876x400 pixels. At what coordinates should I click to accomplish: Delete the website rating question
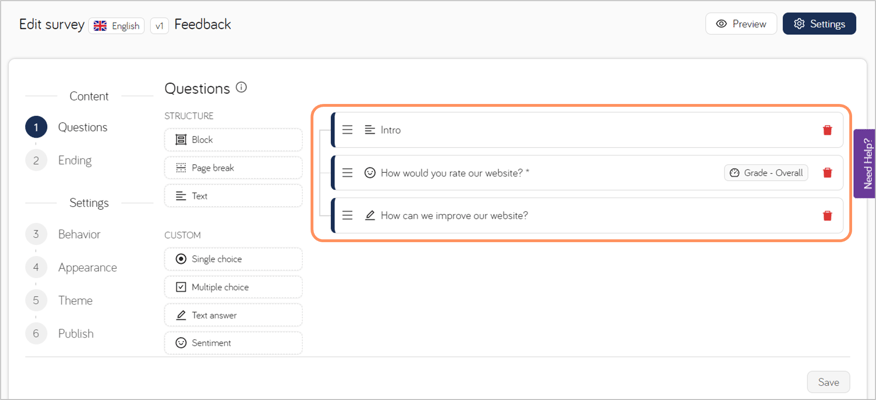[827, 173]
